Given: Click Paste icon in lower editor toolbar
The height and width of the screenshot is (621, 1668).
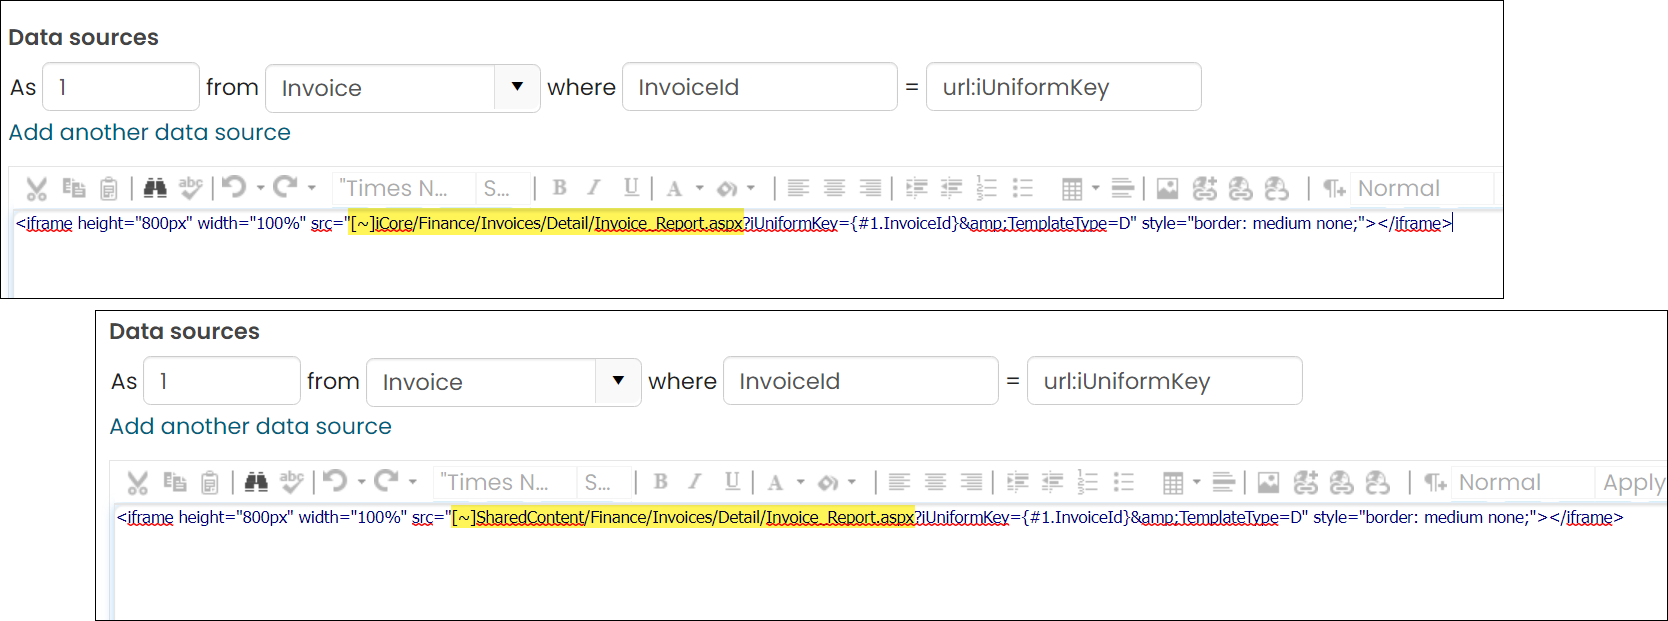Looking at the screenshot, I should pos(210,482).
